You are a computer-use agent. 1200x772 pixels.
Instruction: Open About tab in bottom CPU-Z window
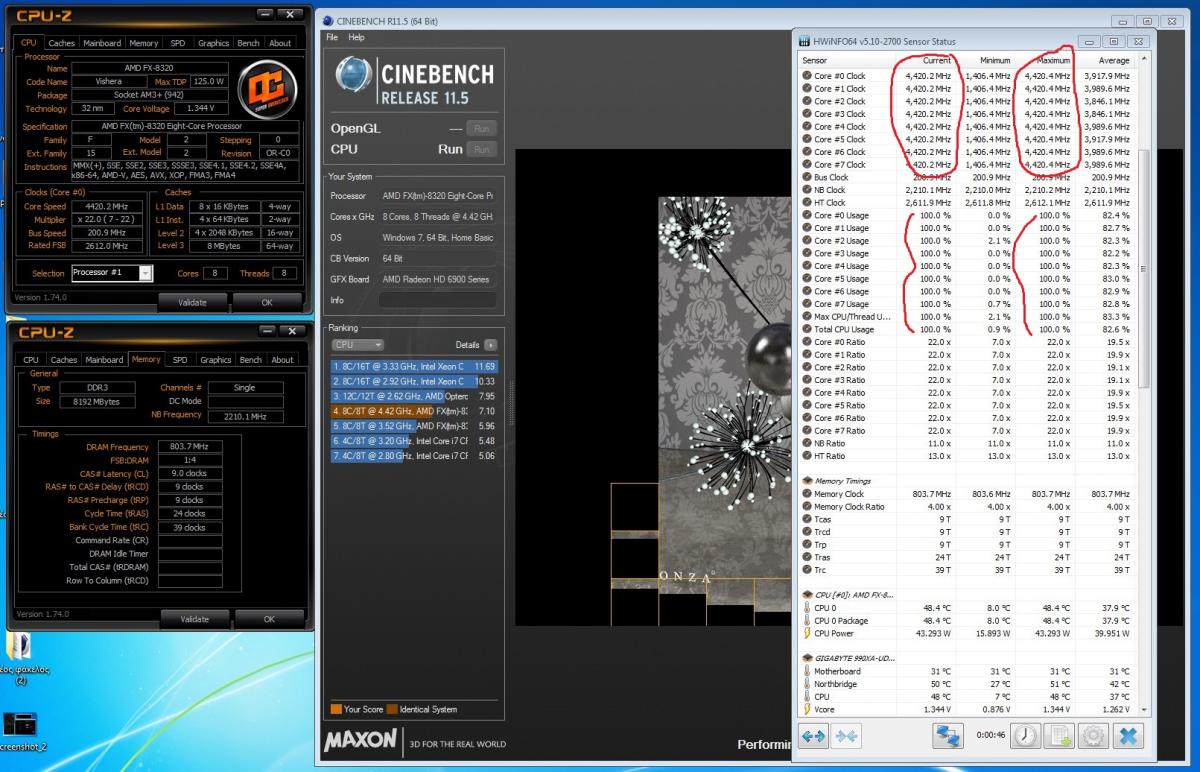tap(283, 360)
